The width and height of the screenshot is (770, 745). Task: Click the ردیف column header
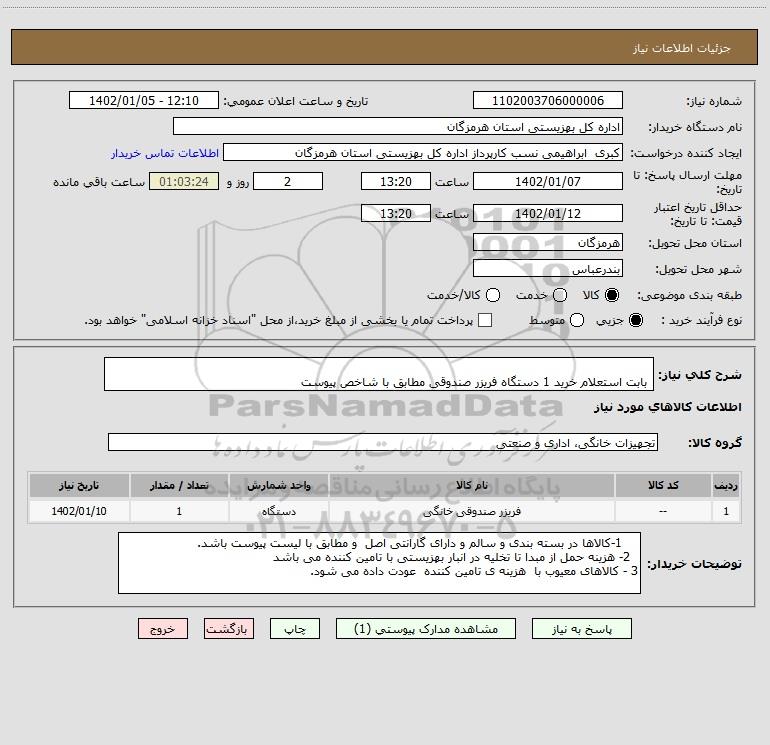(x=726, y=485)
